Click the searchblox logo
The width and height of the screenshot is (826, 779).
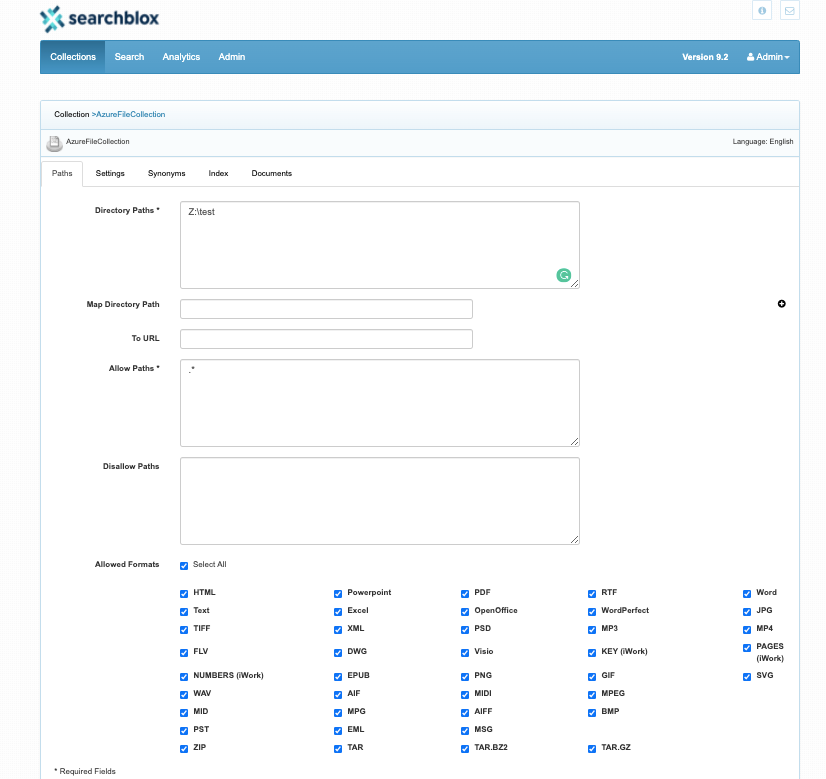(100, 19)
